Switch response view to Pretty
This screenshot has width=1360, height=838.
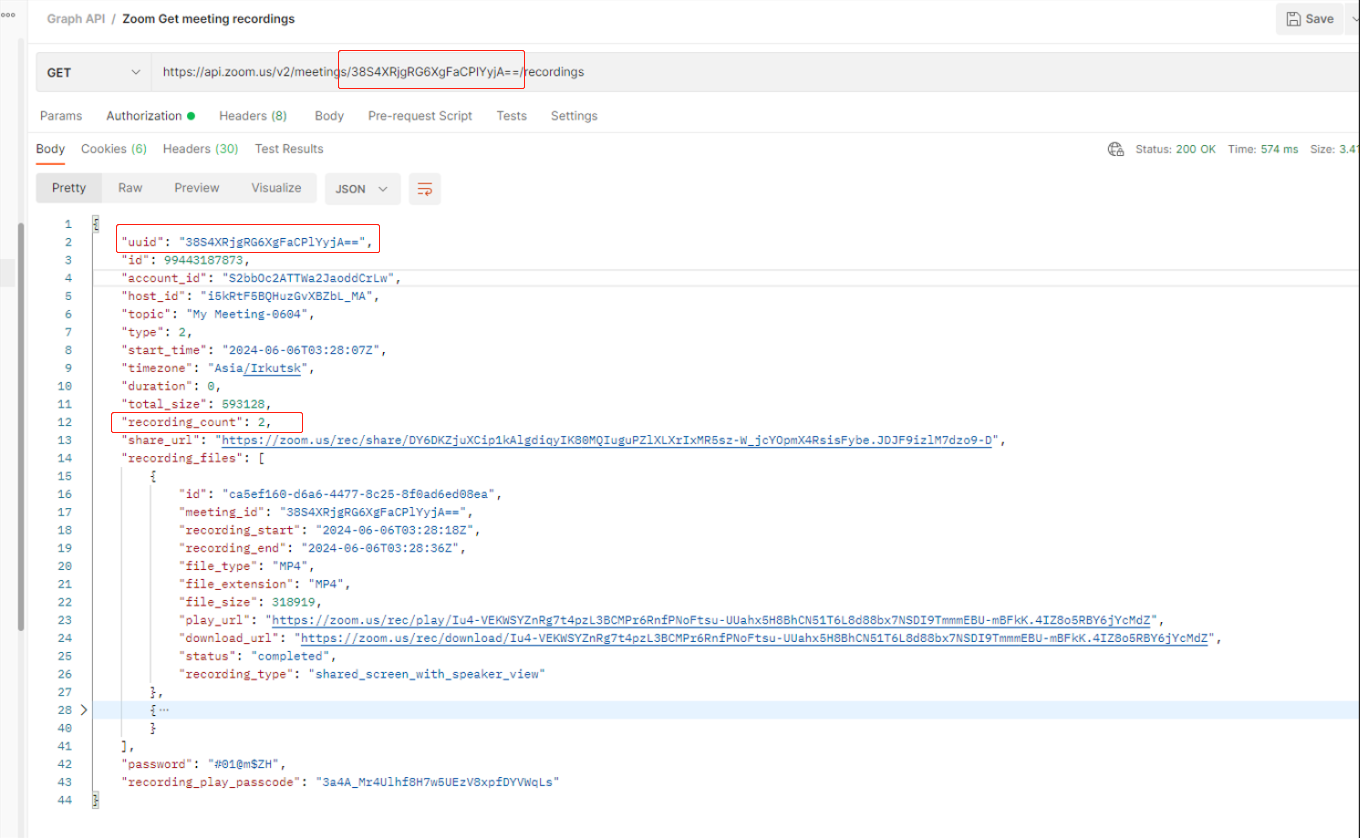pos(69,188)
